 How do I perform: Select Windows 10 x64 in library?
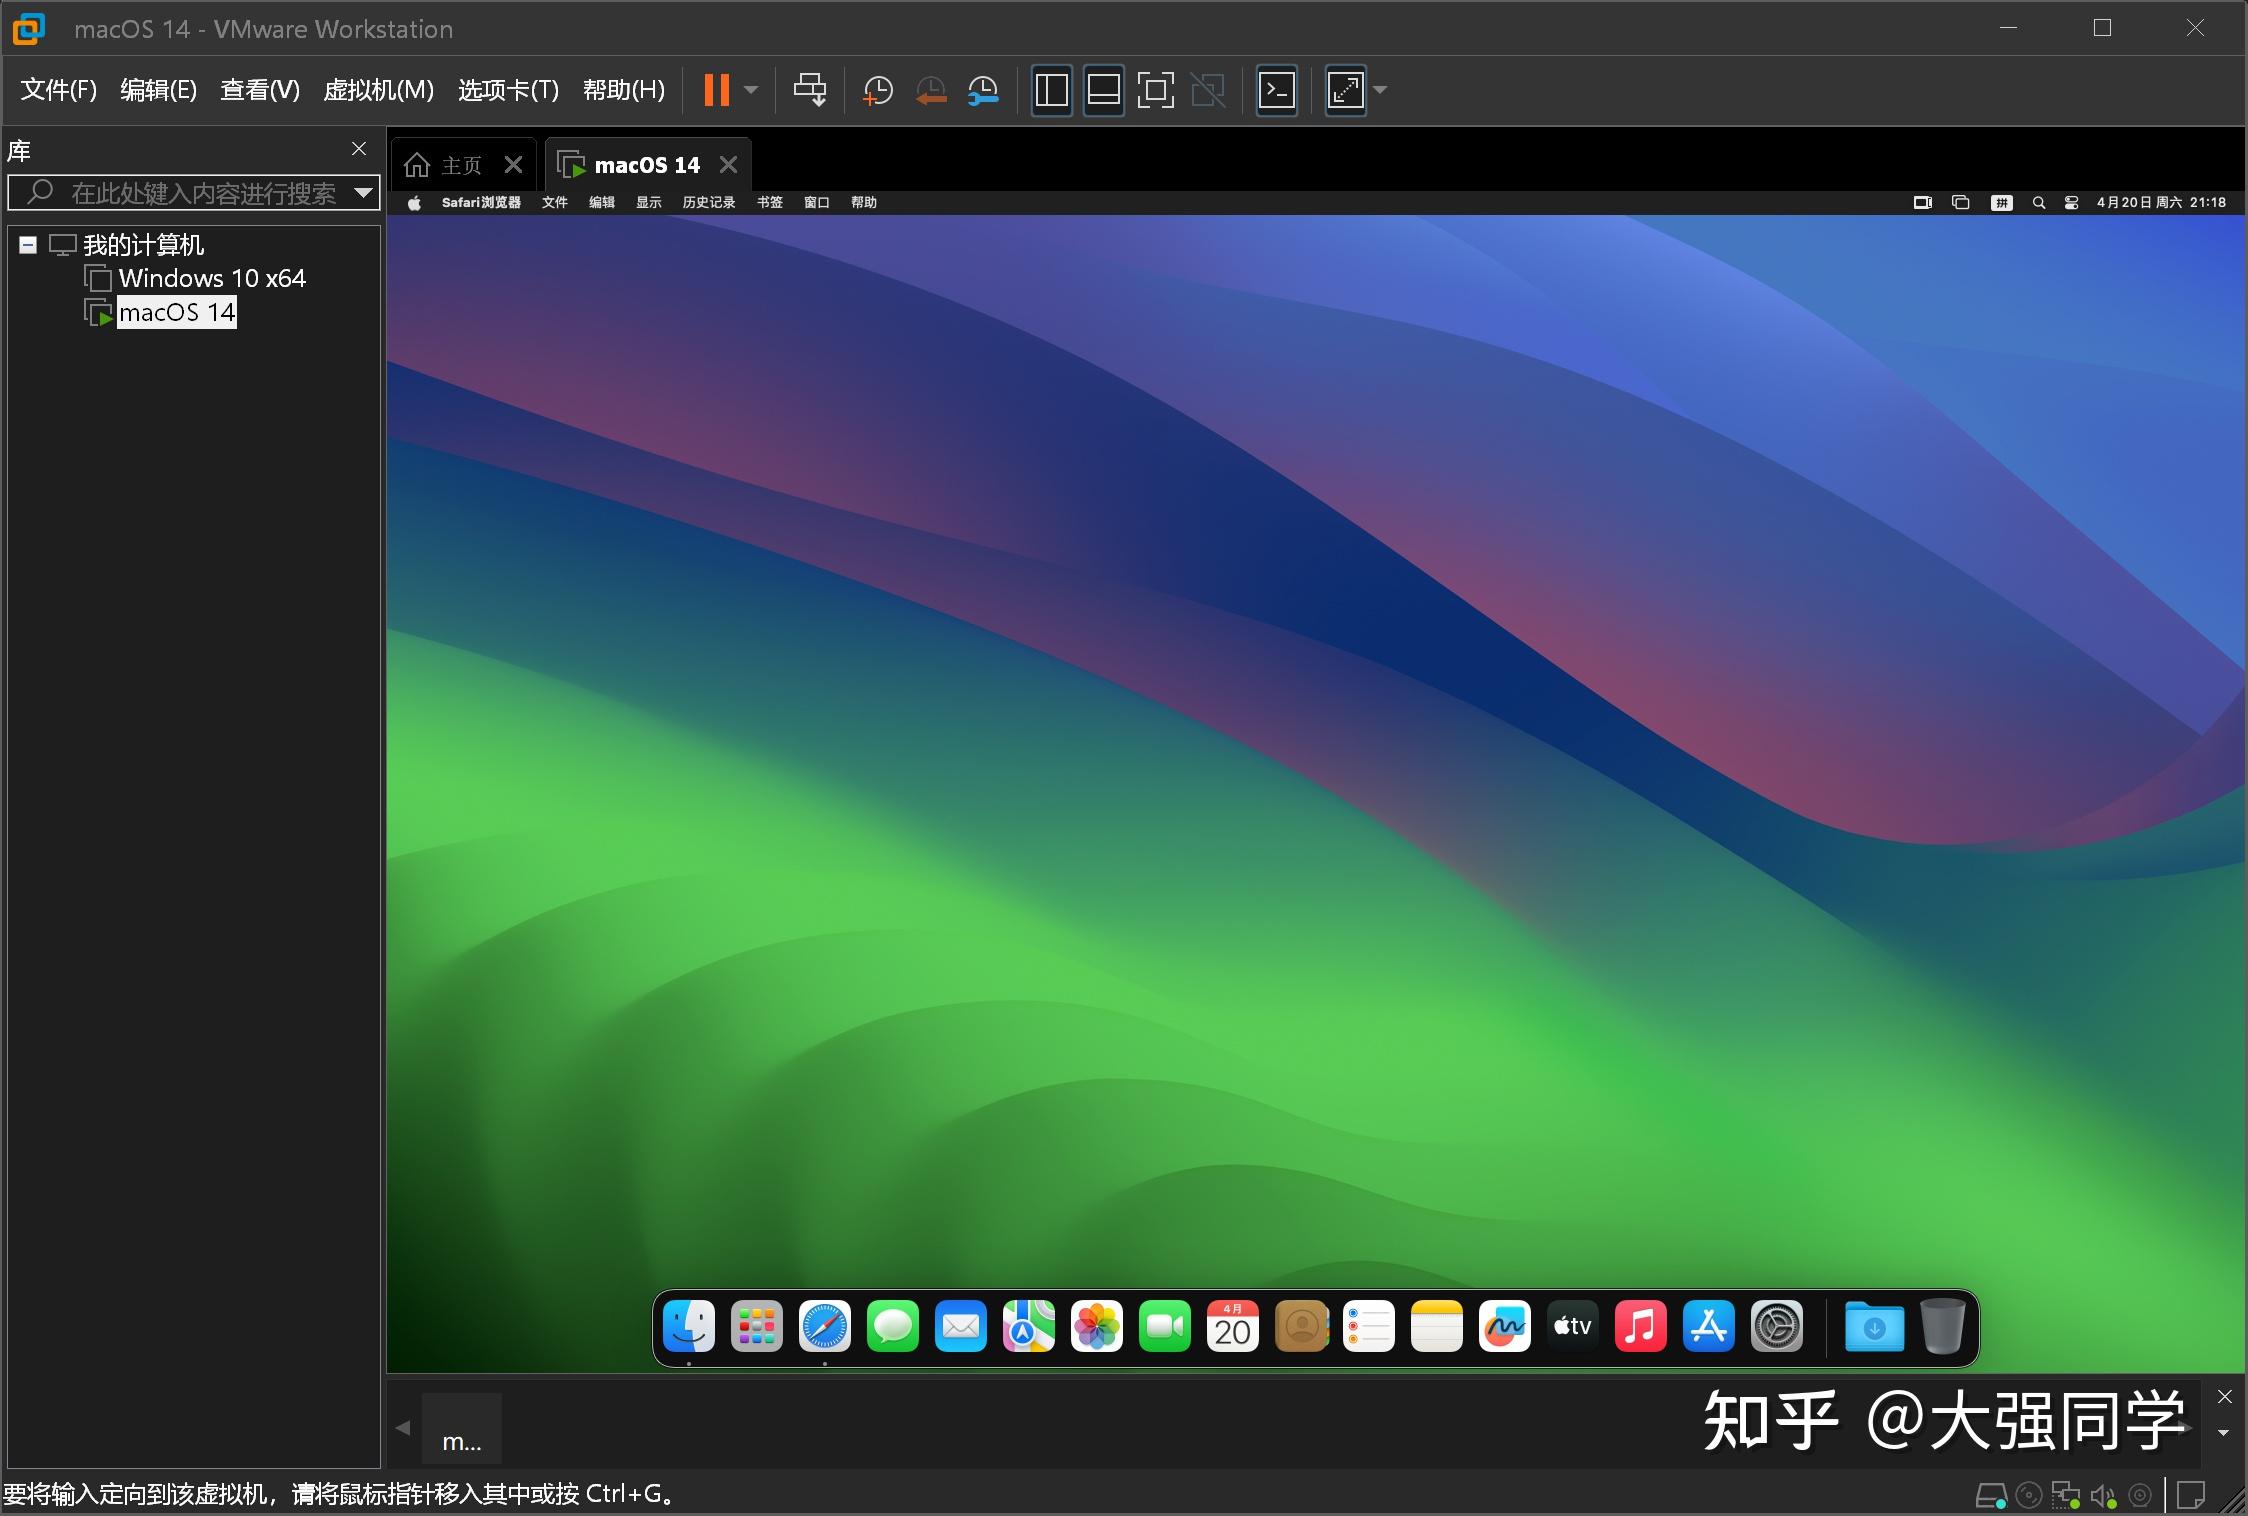(211, 278)
